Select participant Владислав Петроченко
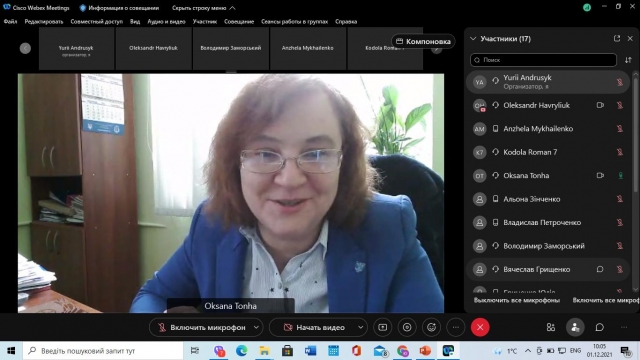 pyautogui.click(x=549, y=222)
